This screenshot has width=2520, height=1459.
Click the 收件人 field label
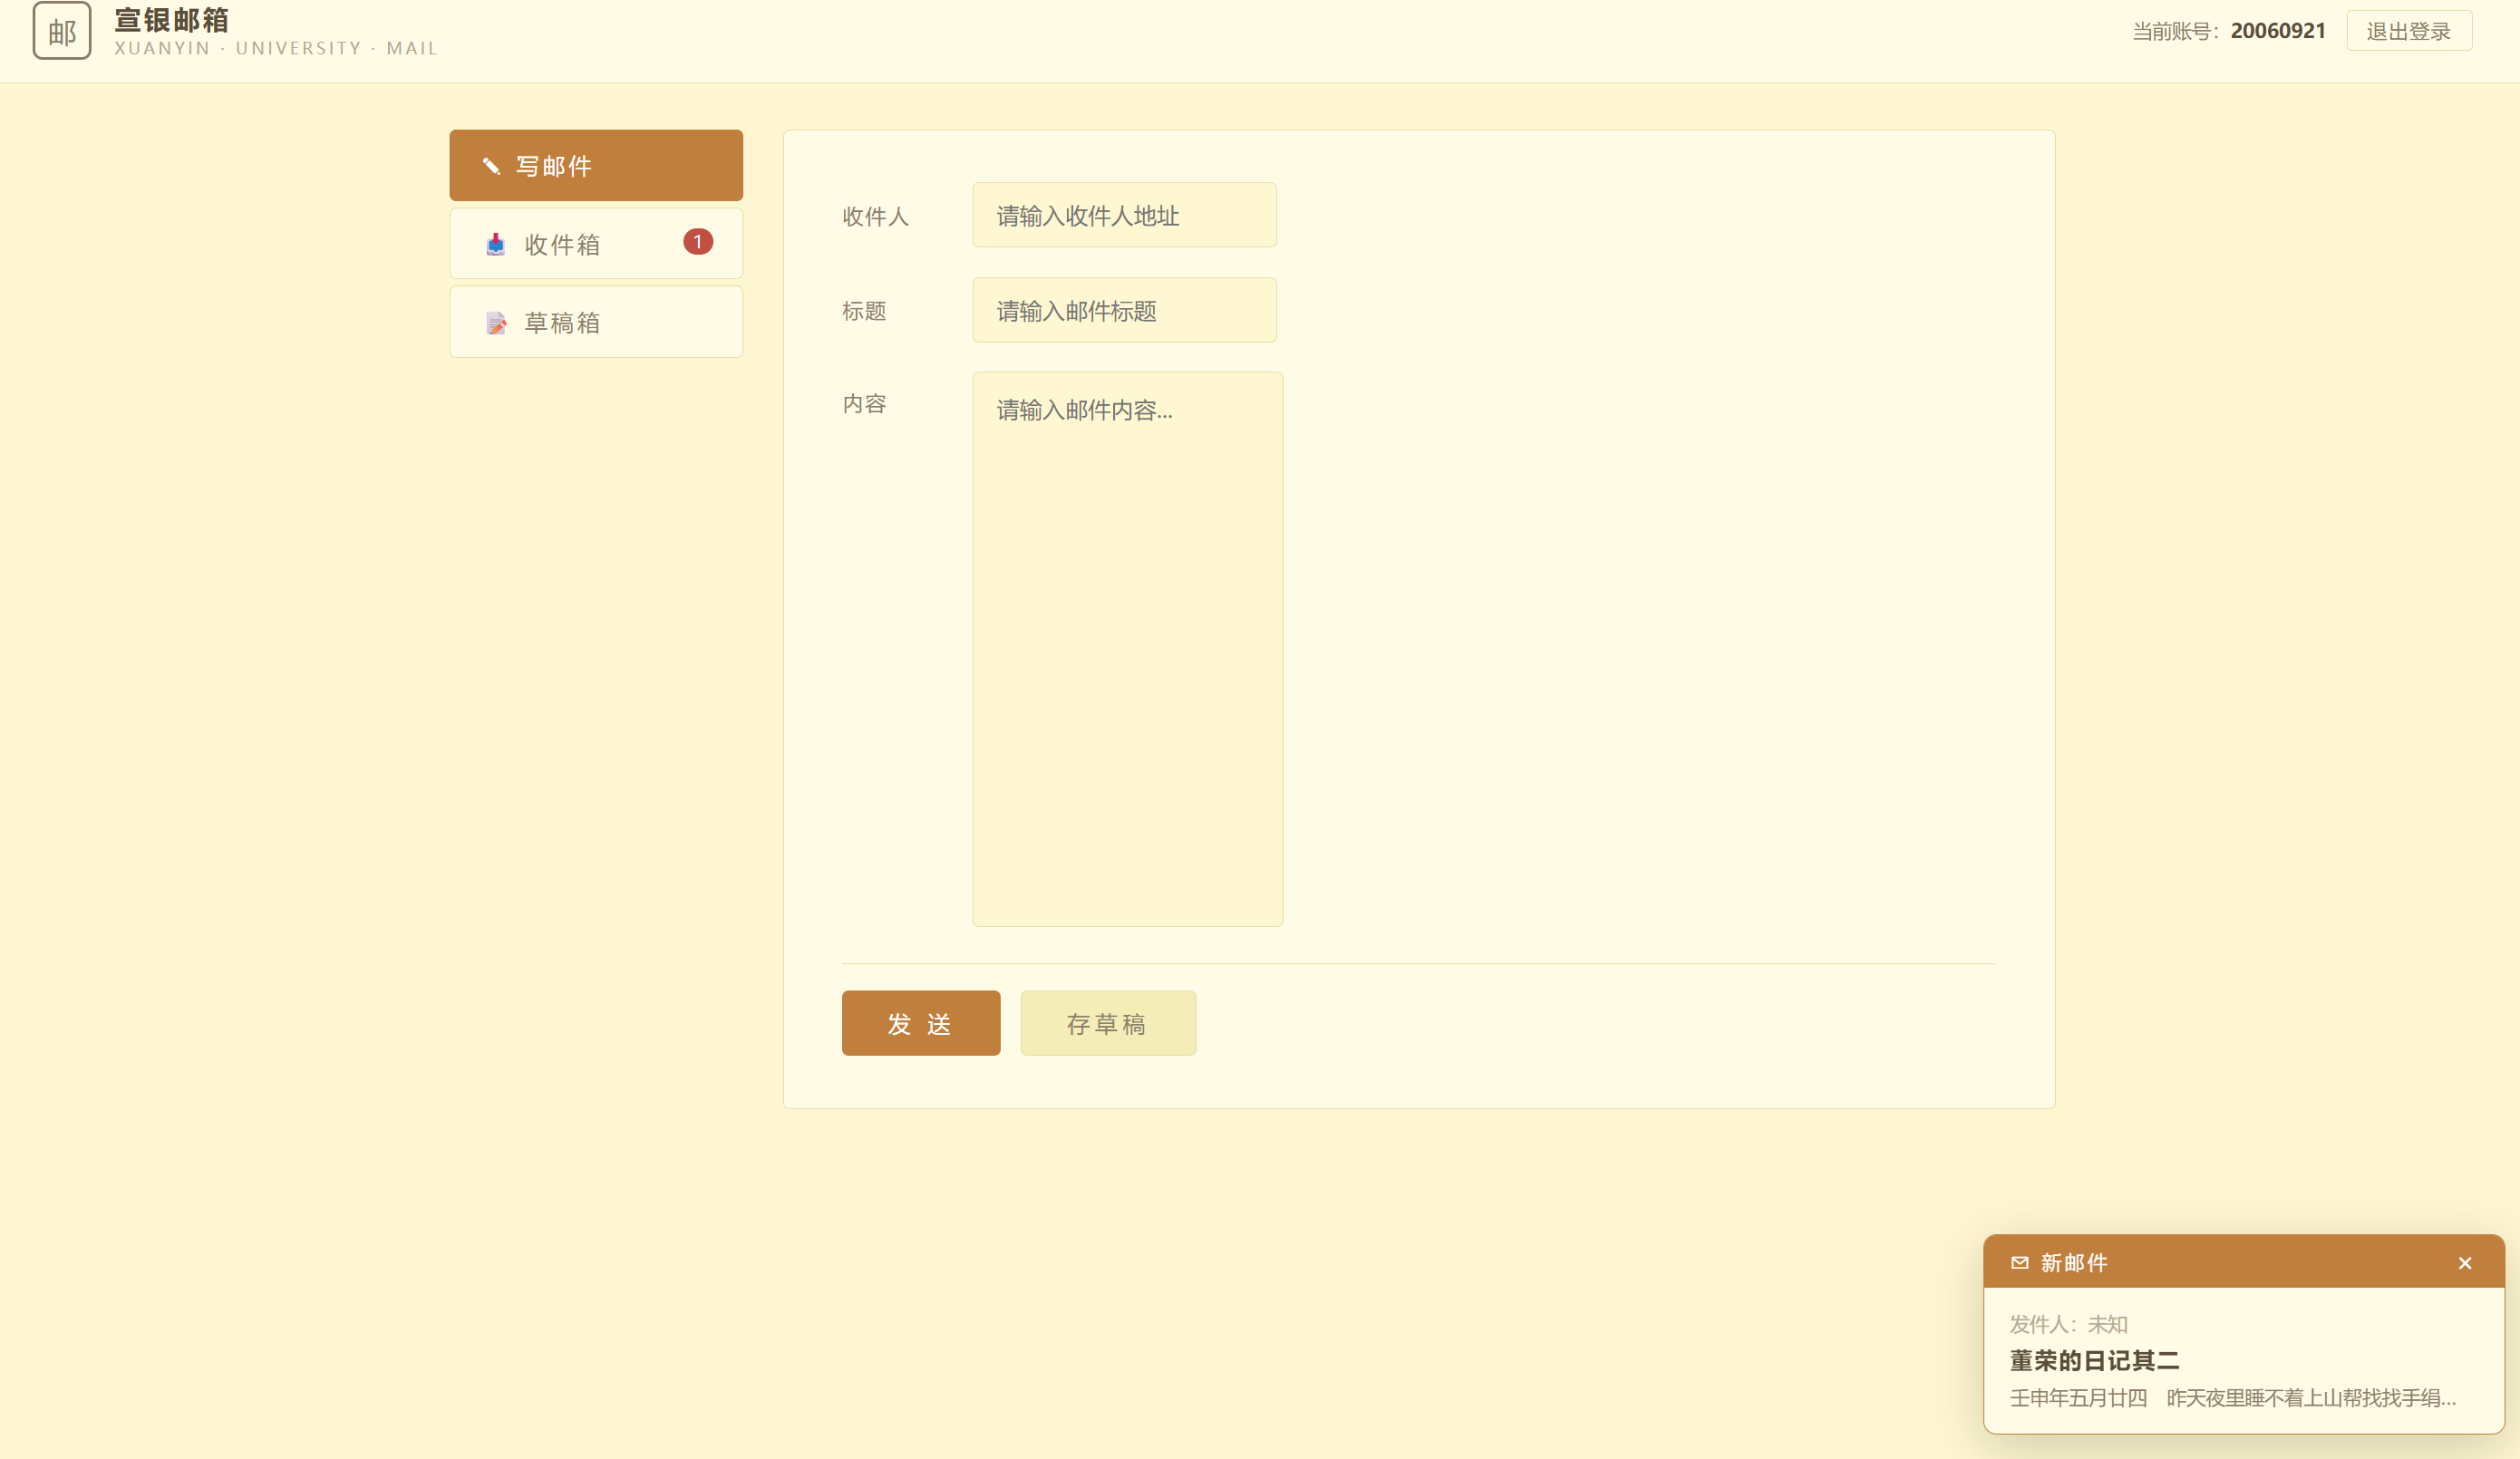(x=875, y=216)
